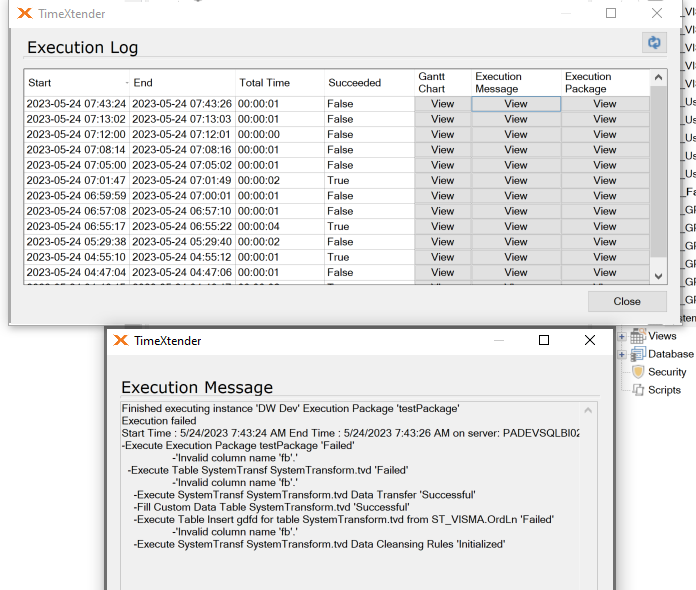View Execution Package for 05:29:38 execution

(x=605, y=242)
